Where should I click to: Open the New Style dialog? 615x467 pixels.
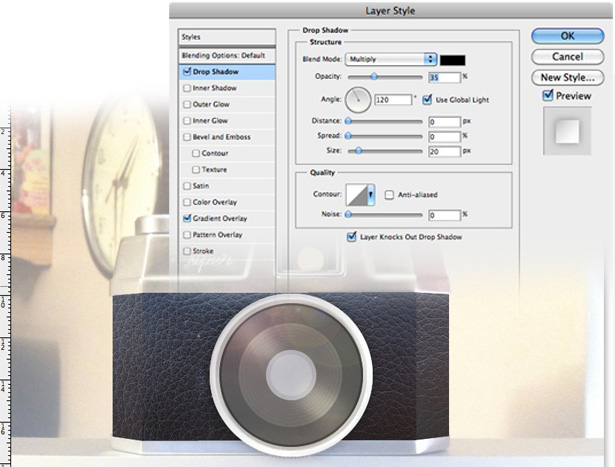pyautogui.click(x=567, y=78)
